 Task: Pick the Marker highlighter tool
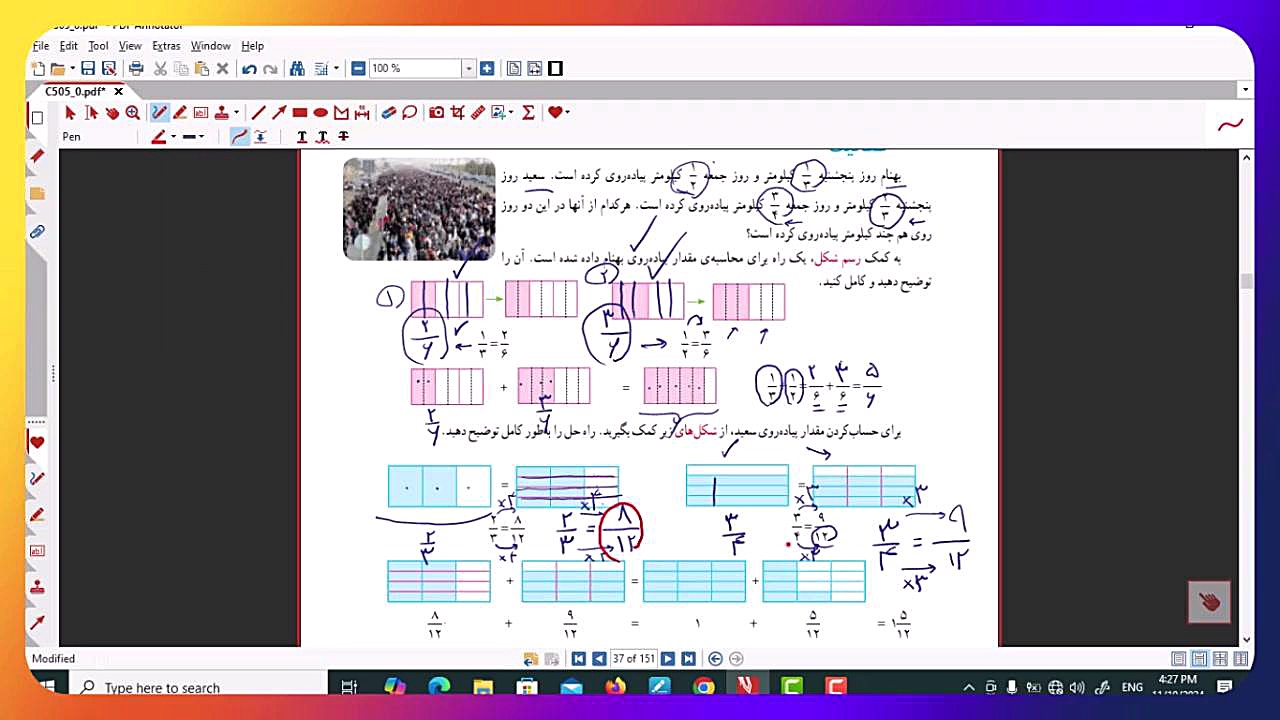(180, 113)
